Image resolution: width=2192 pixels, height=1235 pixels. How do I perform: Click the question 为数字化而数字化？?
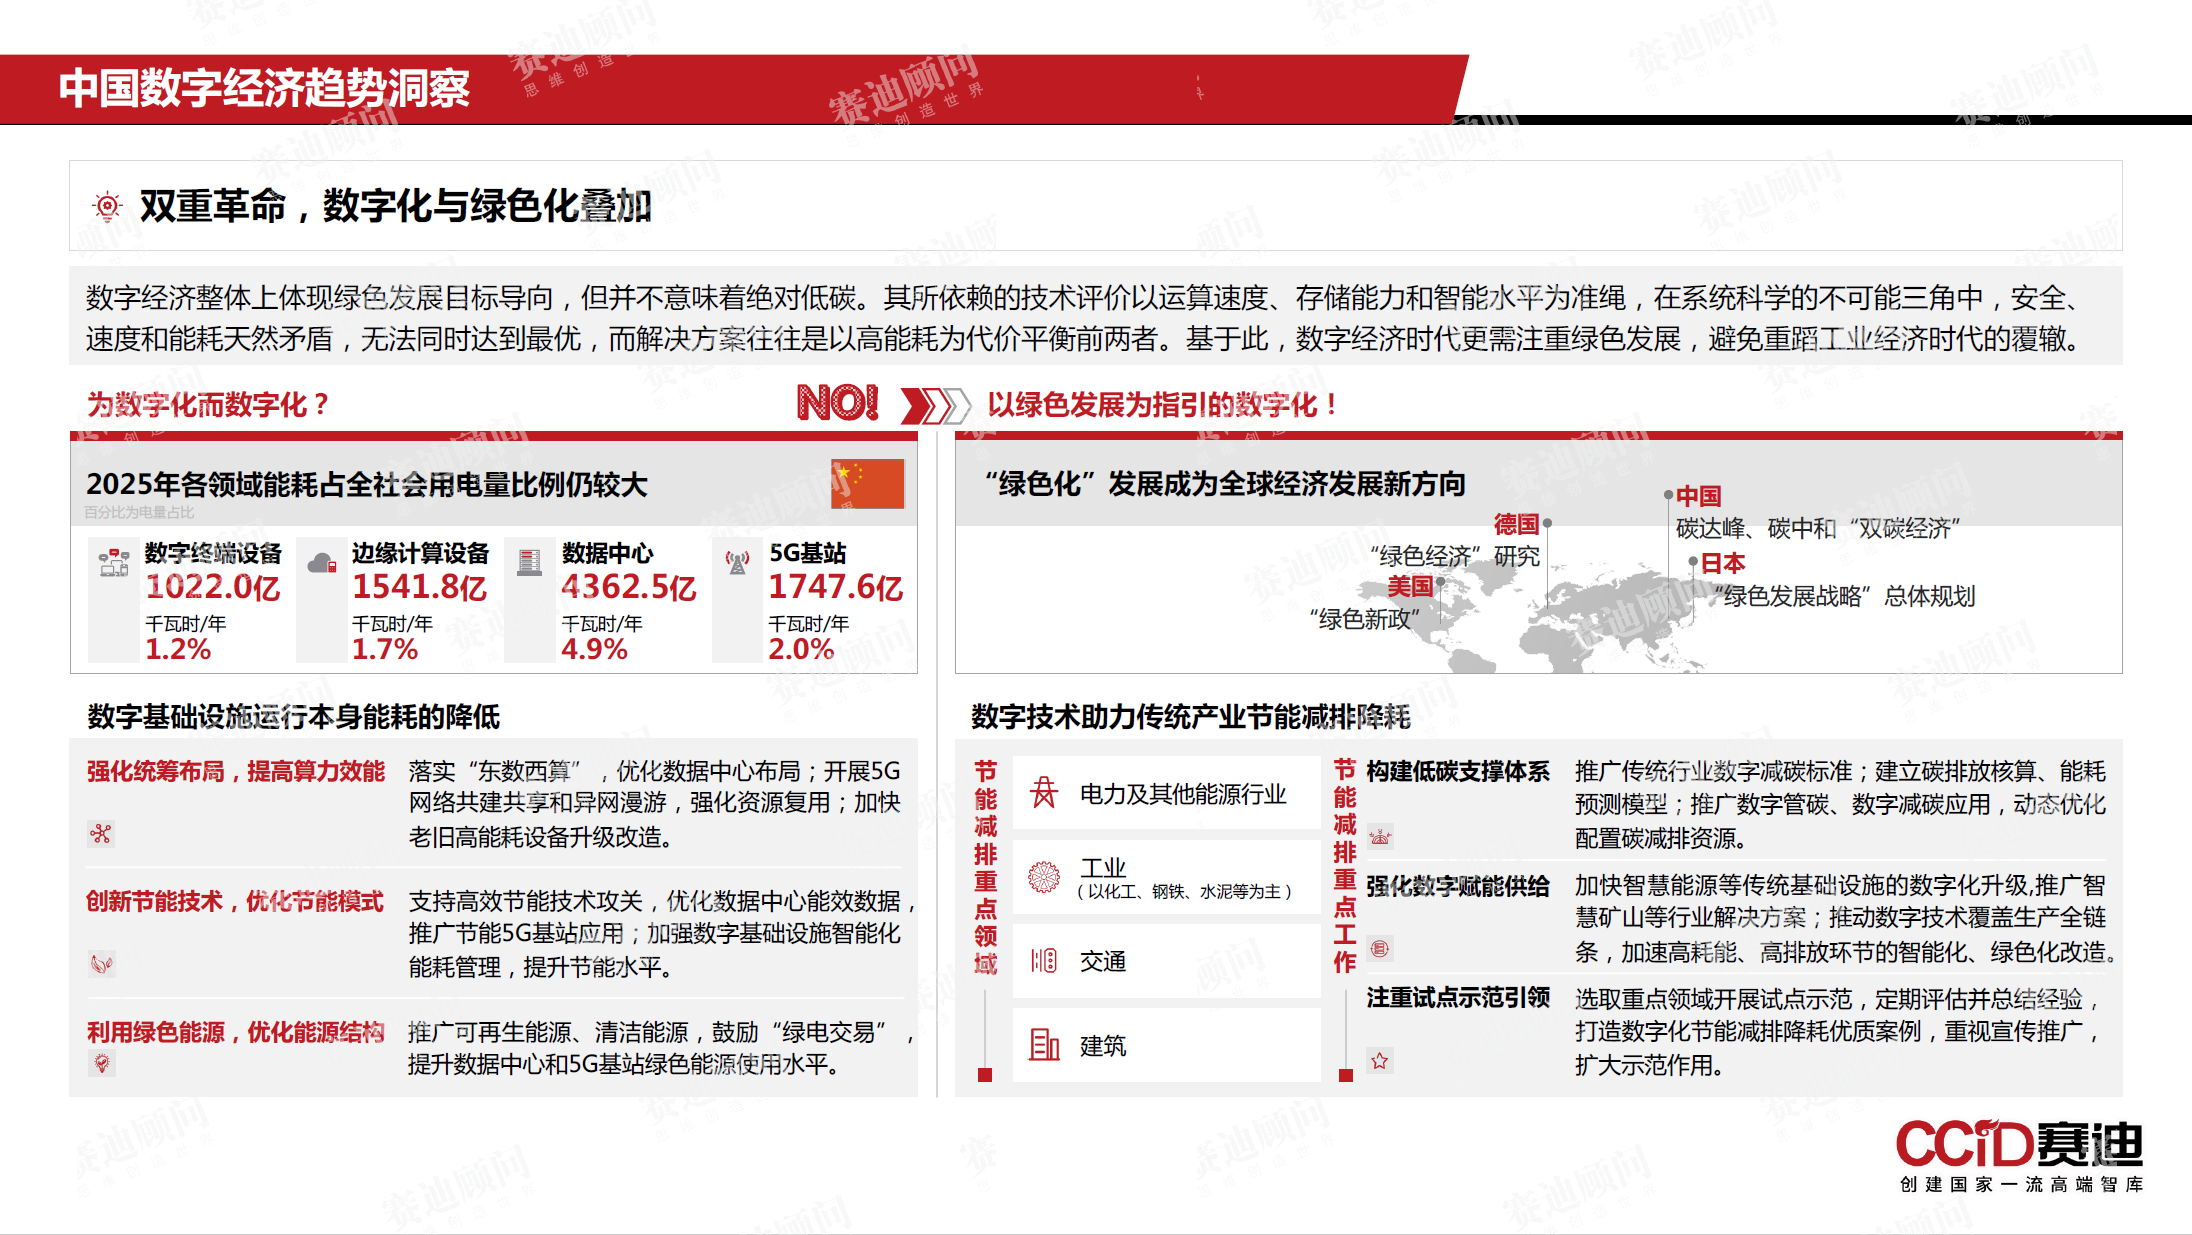[x=208, y=405]
